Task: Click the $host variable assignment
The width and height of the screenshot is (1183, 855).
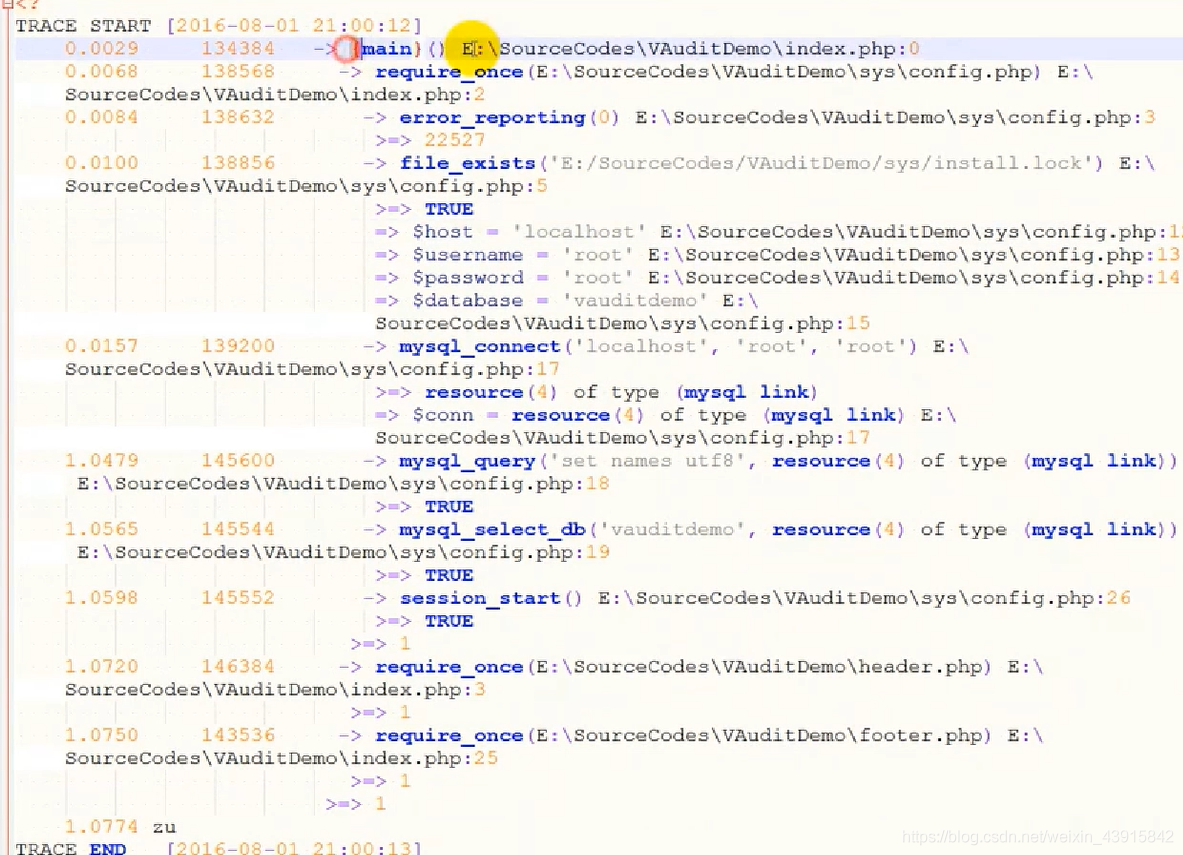Action: (x=528, y=232)
